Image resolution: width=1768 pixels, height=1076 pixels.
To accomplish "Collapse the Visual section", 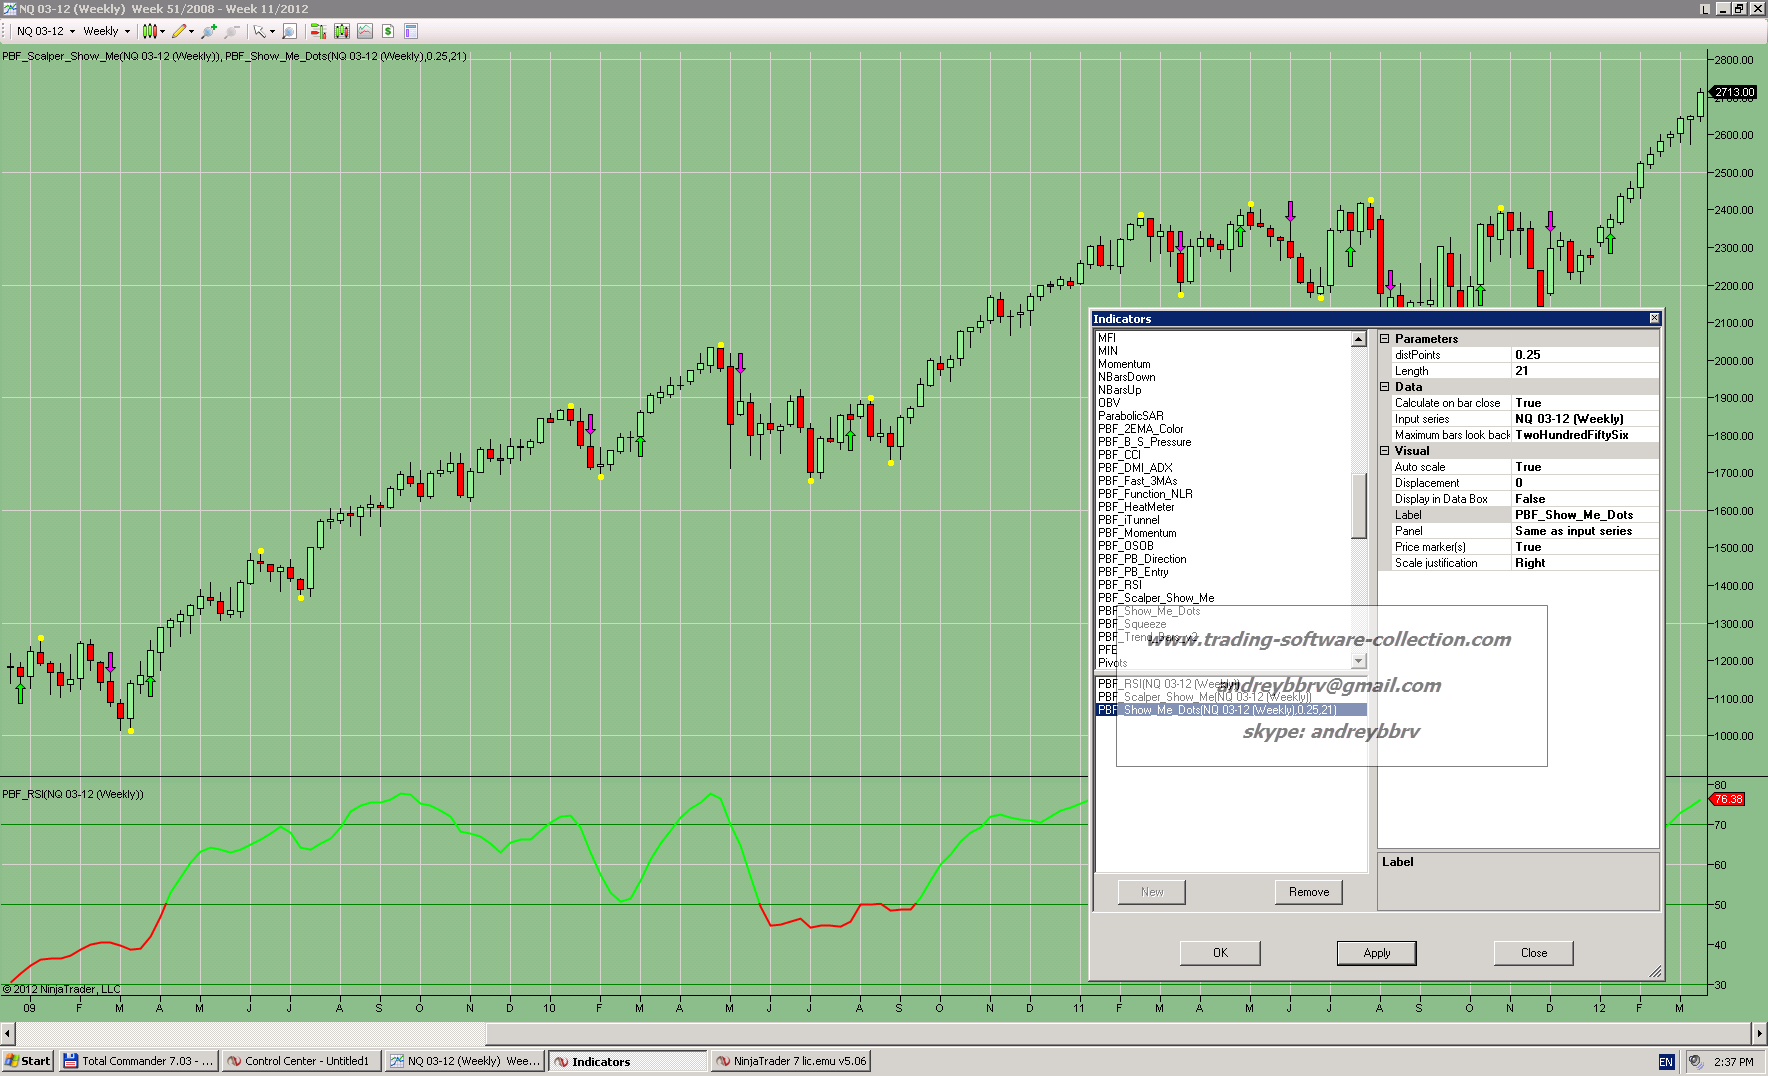I will [x=1385, y=451].
